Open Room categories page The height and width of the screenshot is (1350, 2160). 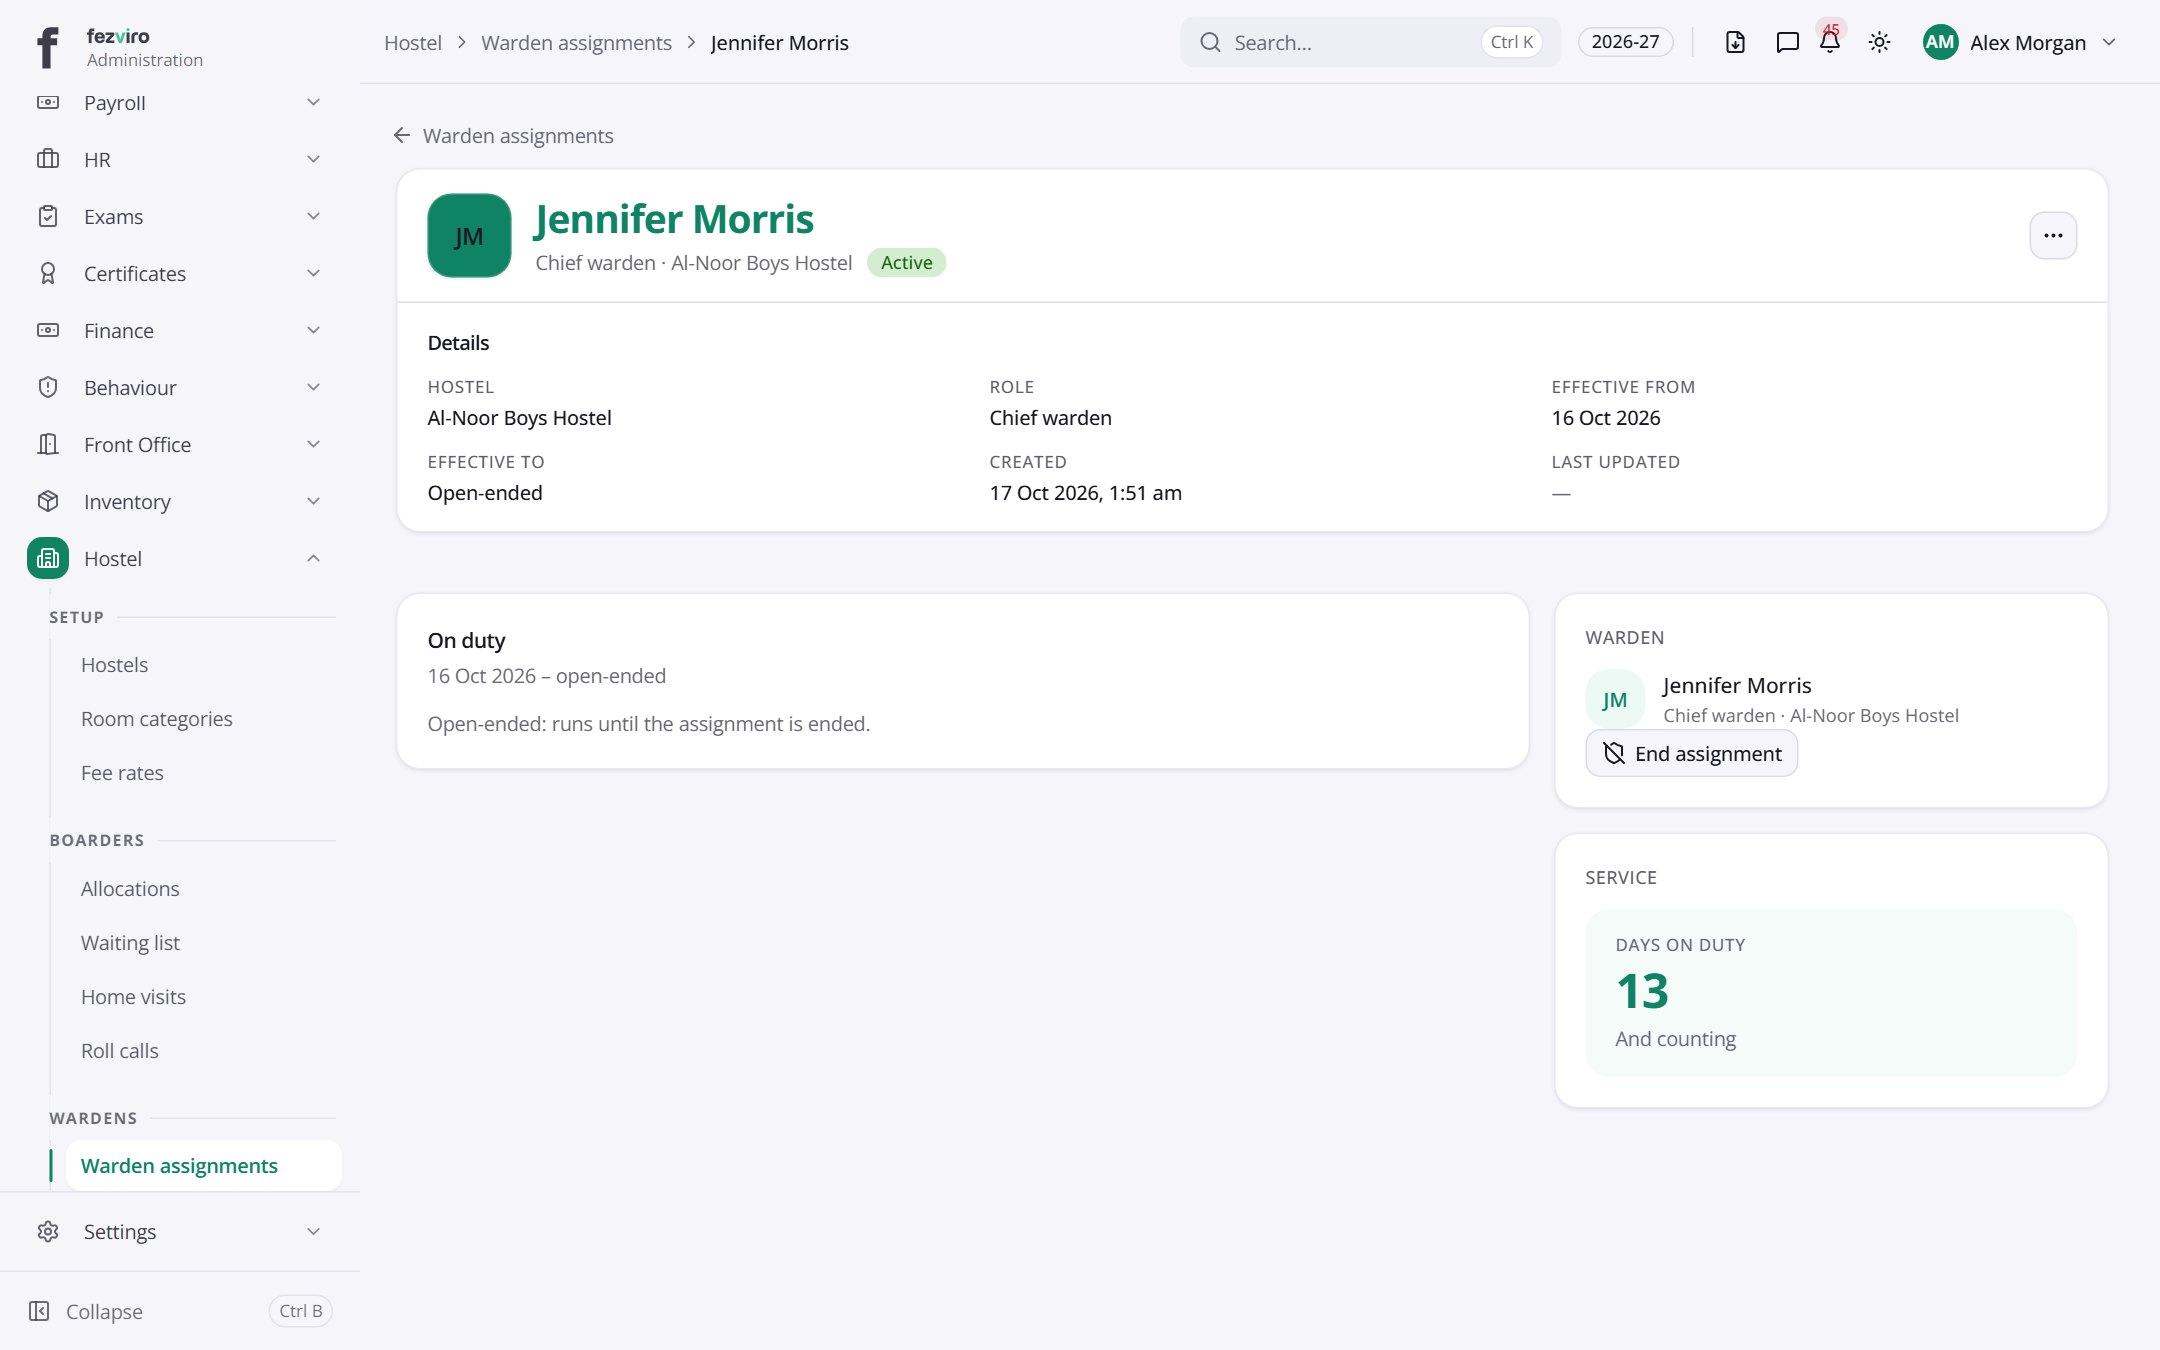point(156,719)
